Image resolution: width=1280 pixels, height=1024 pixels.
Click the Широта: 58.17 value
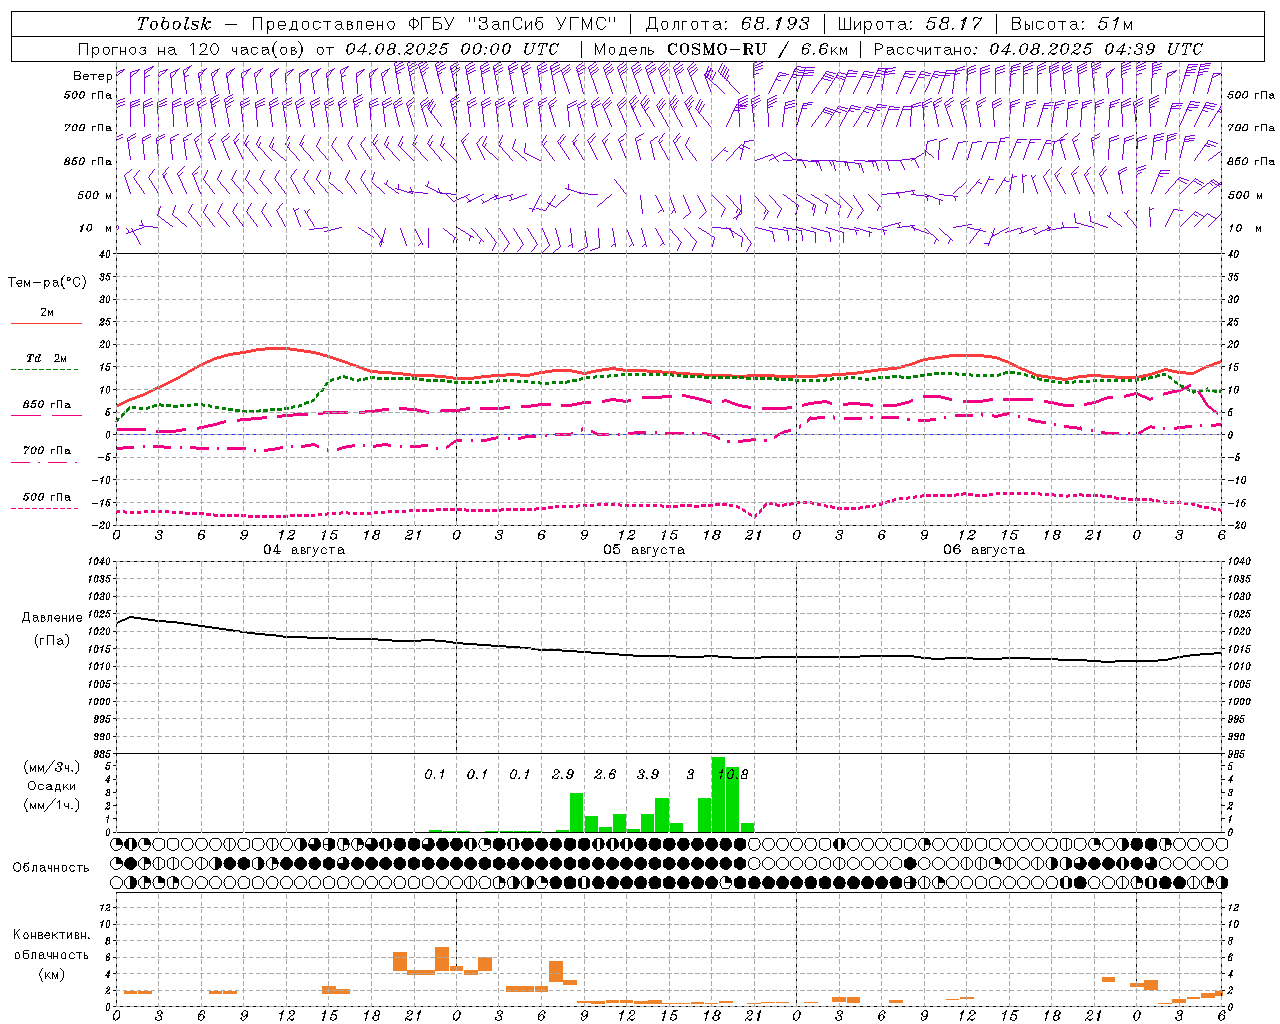click(910, 24)
